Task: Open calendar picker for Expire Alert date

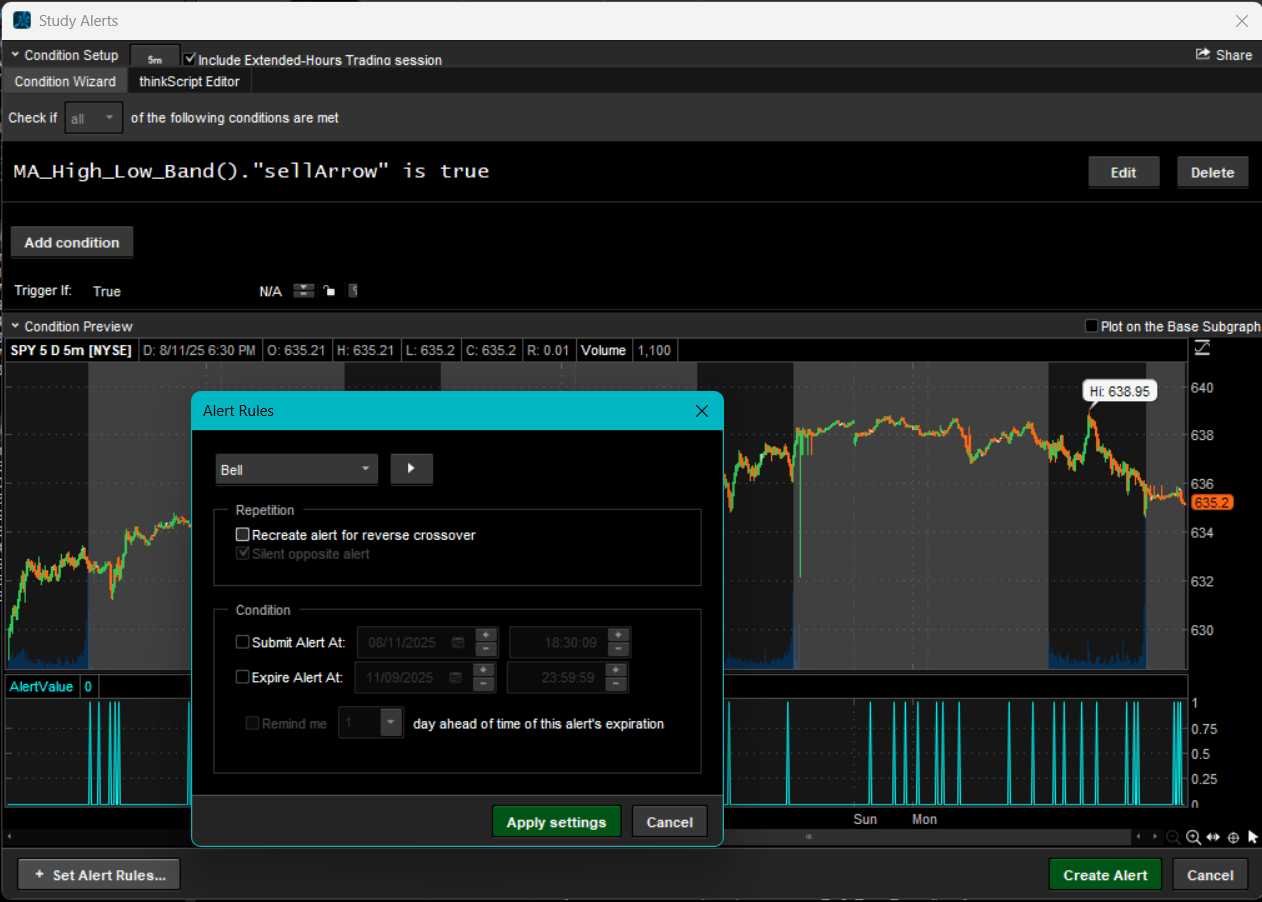Action: point(455,677)
